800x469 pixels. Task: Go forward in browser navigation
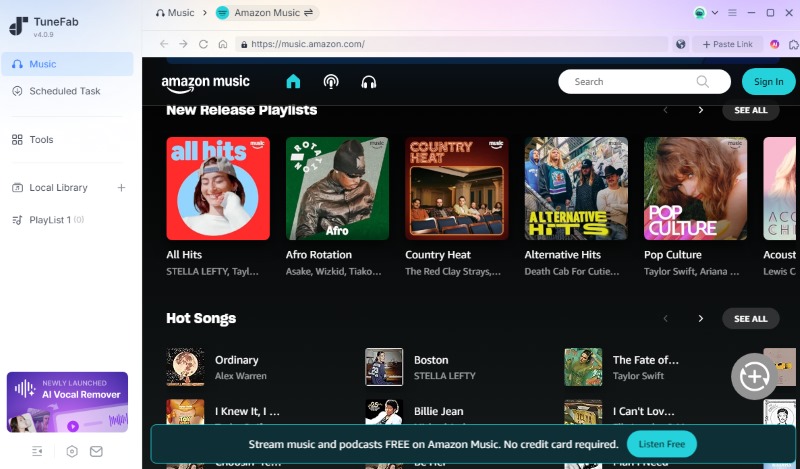tap(183, 44)
